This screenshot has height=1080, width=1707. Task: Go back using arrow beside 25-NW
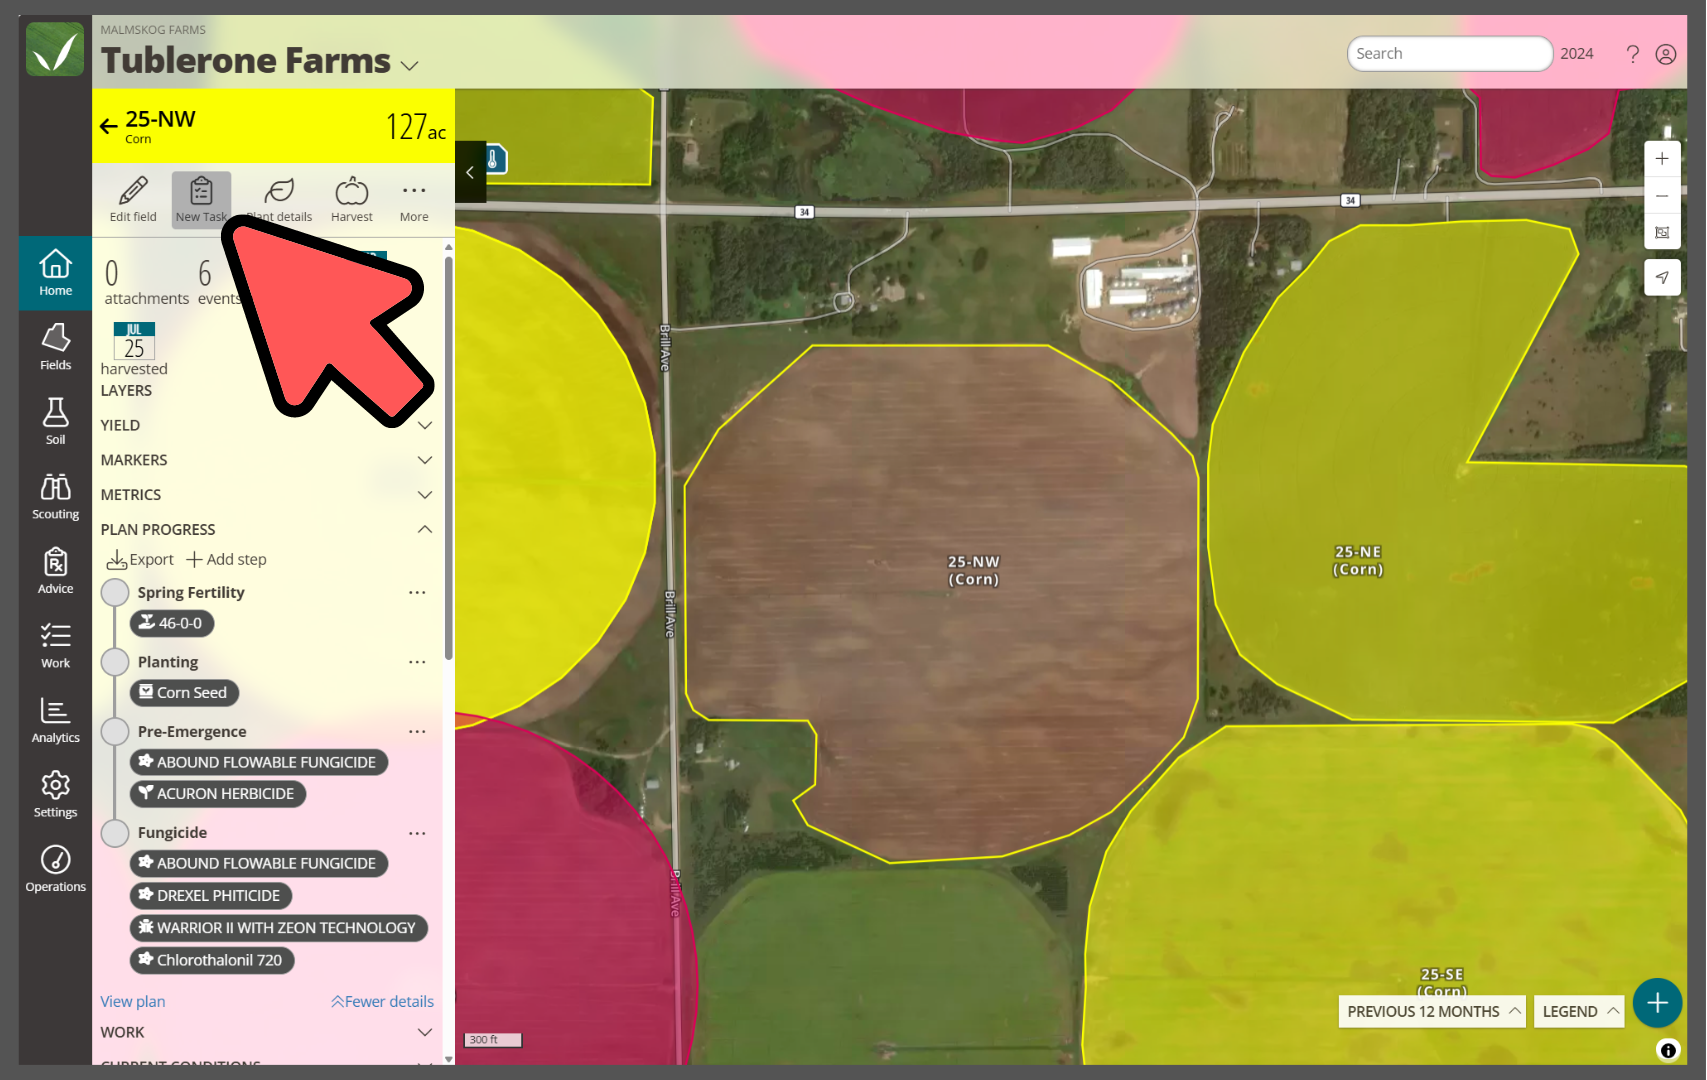(x=109, y=126)
